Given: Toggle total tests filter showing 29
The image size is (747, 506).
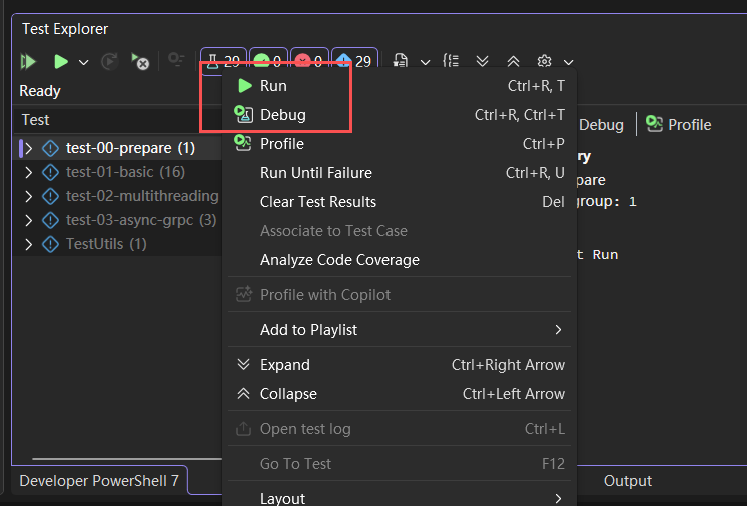Looking at the screenshot, I should point(223,61).
